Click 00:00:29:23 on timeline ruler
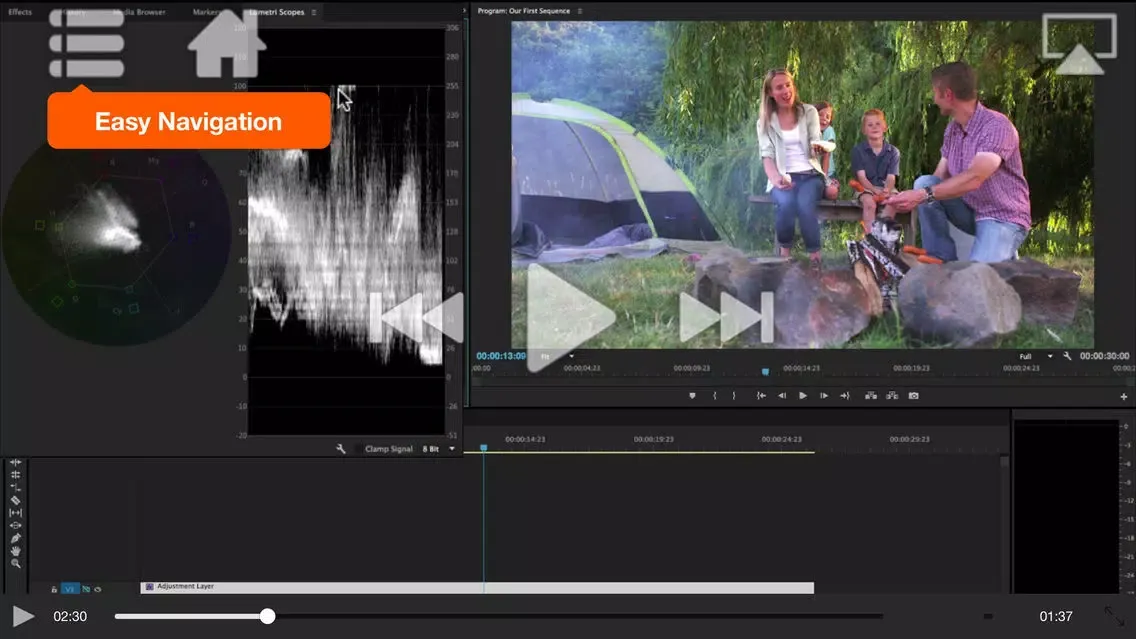The width and height of the screenshot is (1136, 639). (909, 439)
